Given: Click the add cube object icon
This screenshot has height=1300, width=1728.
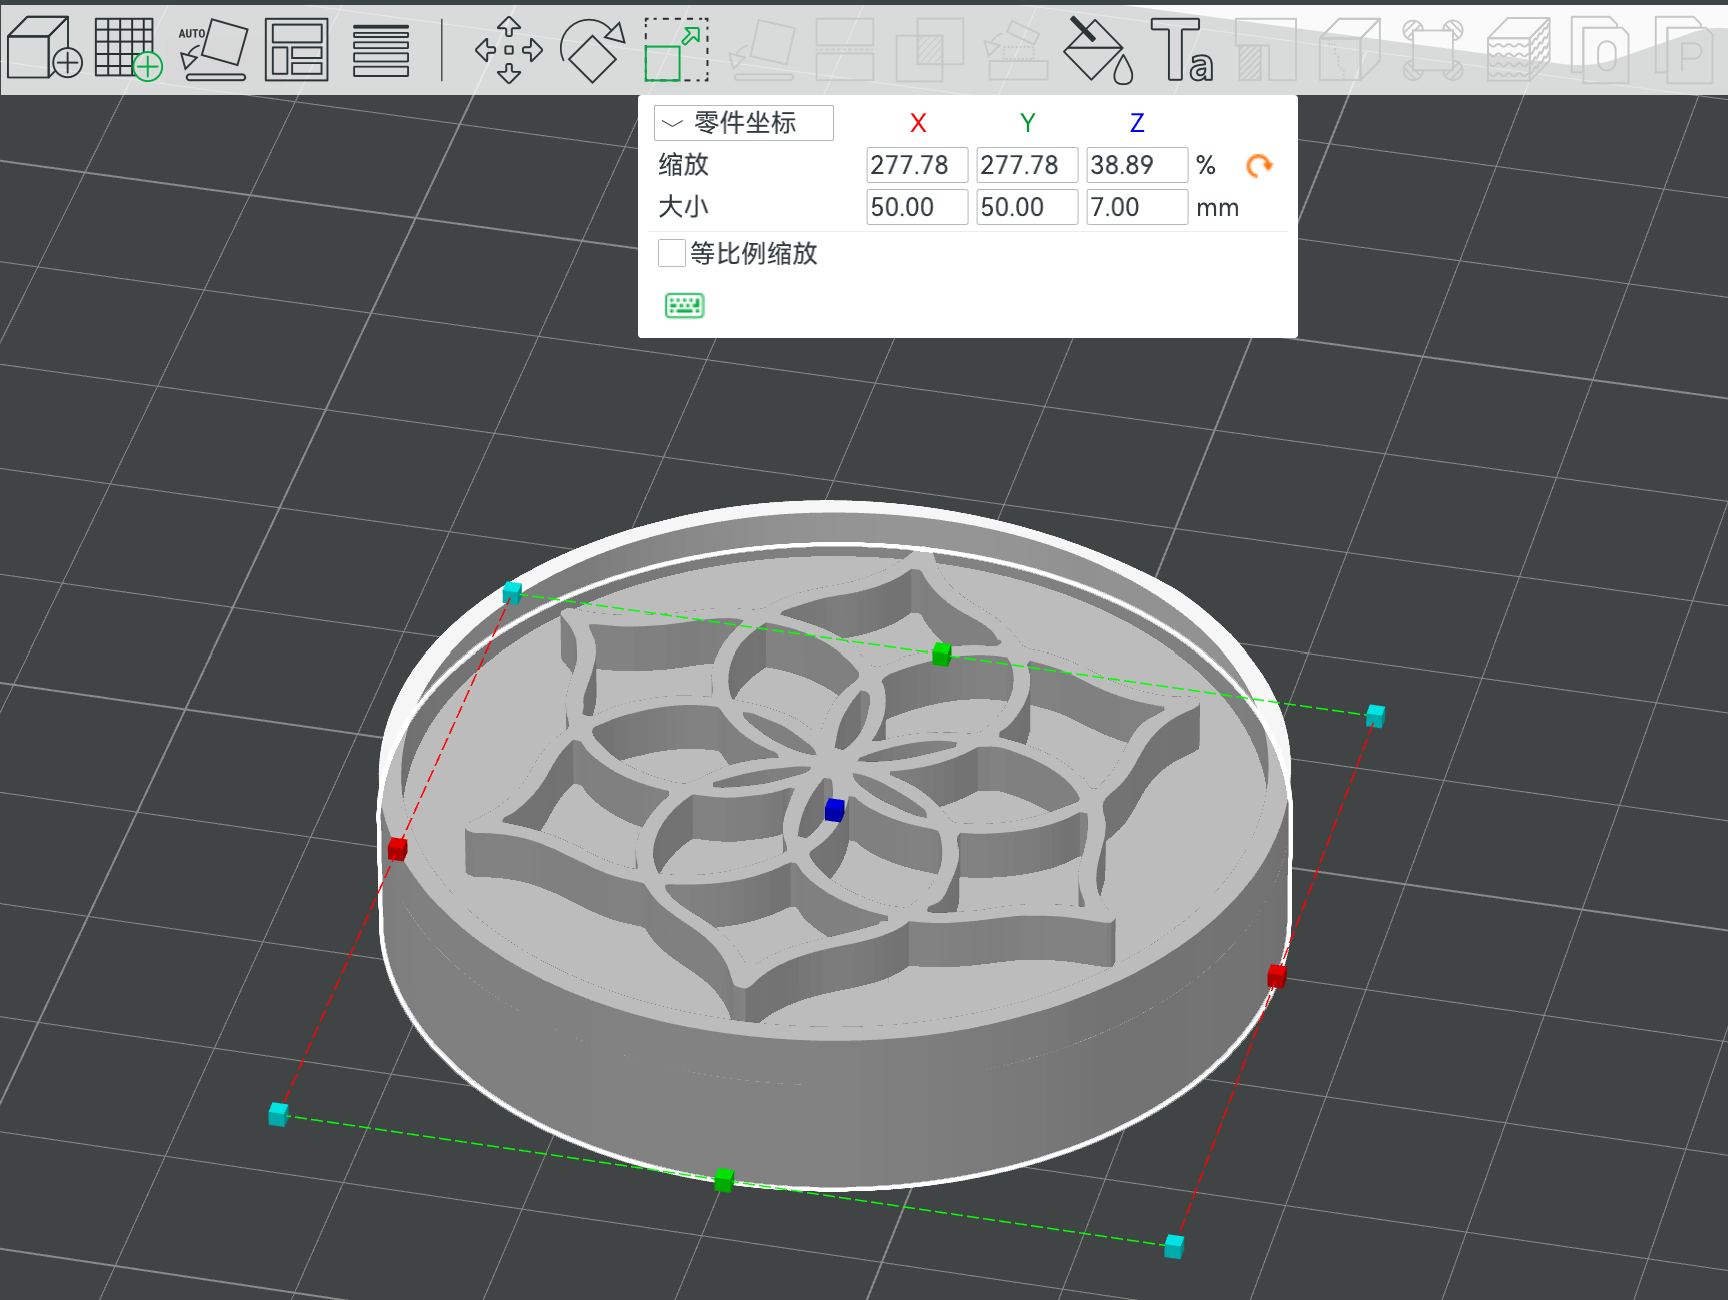Looking at the screenshot, I should [x=44, y=48].
